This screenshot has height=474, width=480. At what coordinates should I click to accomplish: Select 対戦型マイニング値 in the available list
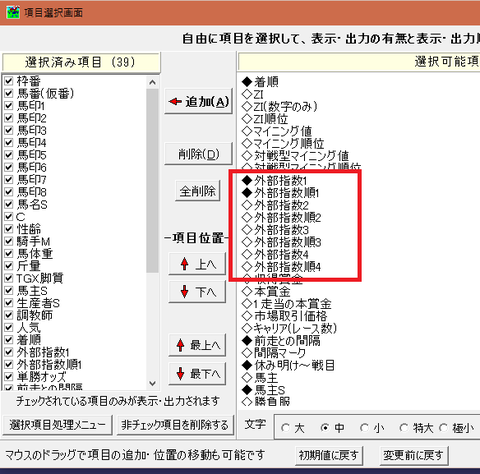click(295, 156)
